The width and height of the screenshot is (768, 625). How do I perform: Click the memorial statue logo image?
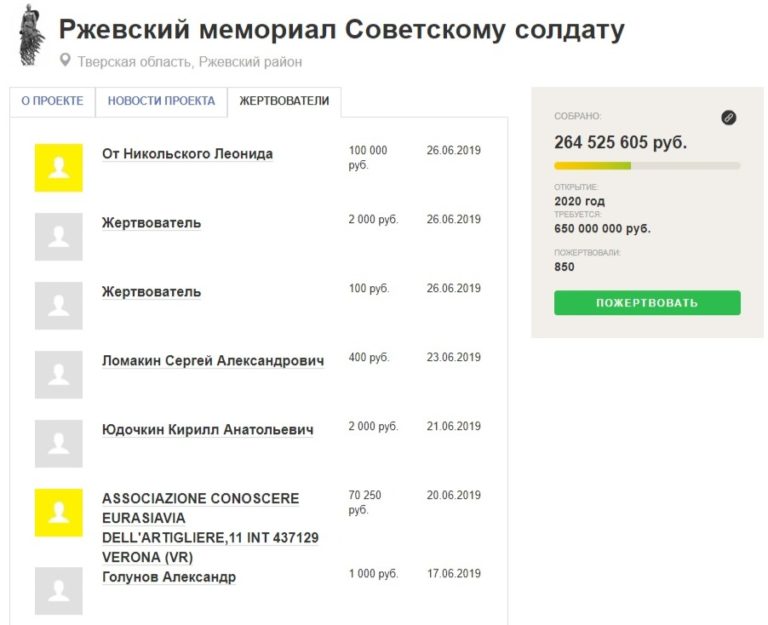pyautogui.click(x=32, y=34)
